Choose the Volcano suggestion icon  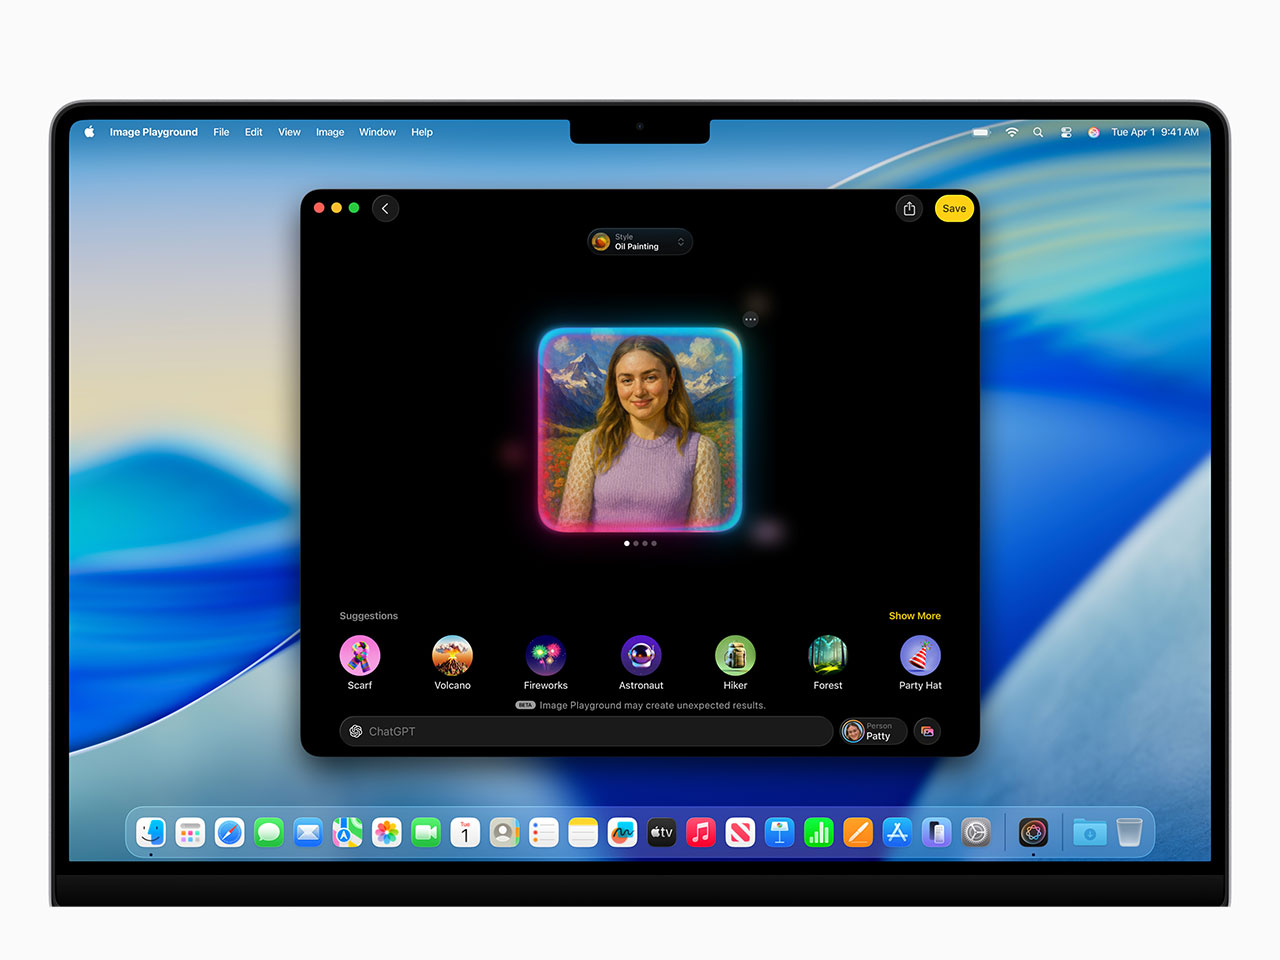coord(452,656)
